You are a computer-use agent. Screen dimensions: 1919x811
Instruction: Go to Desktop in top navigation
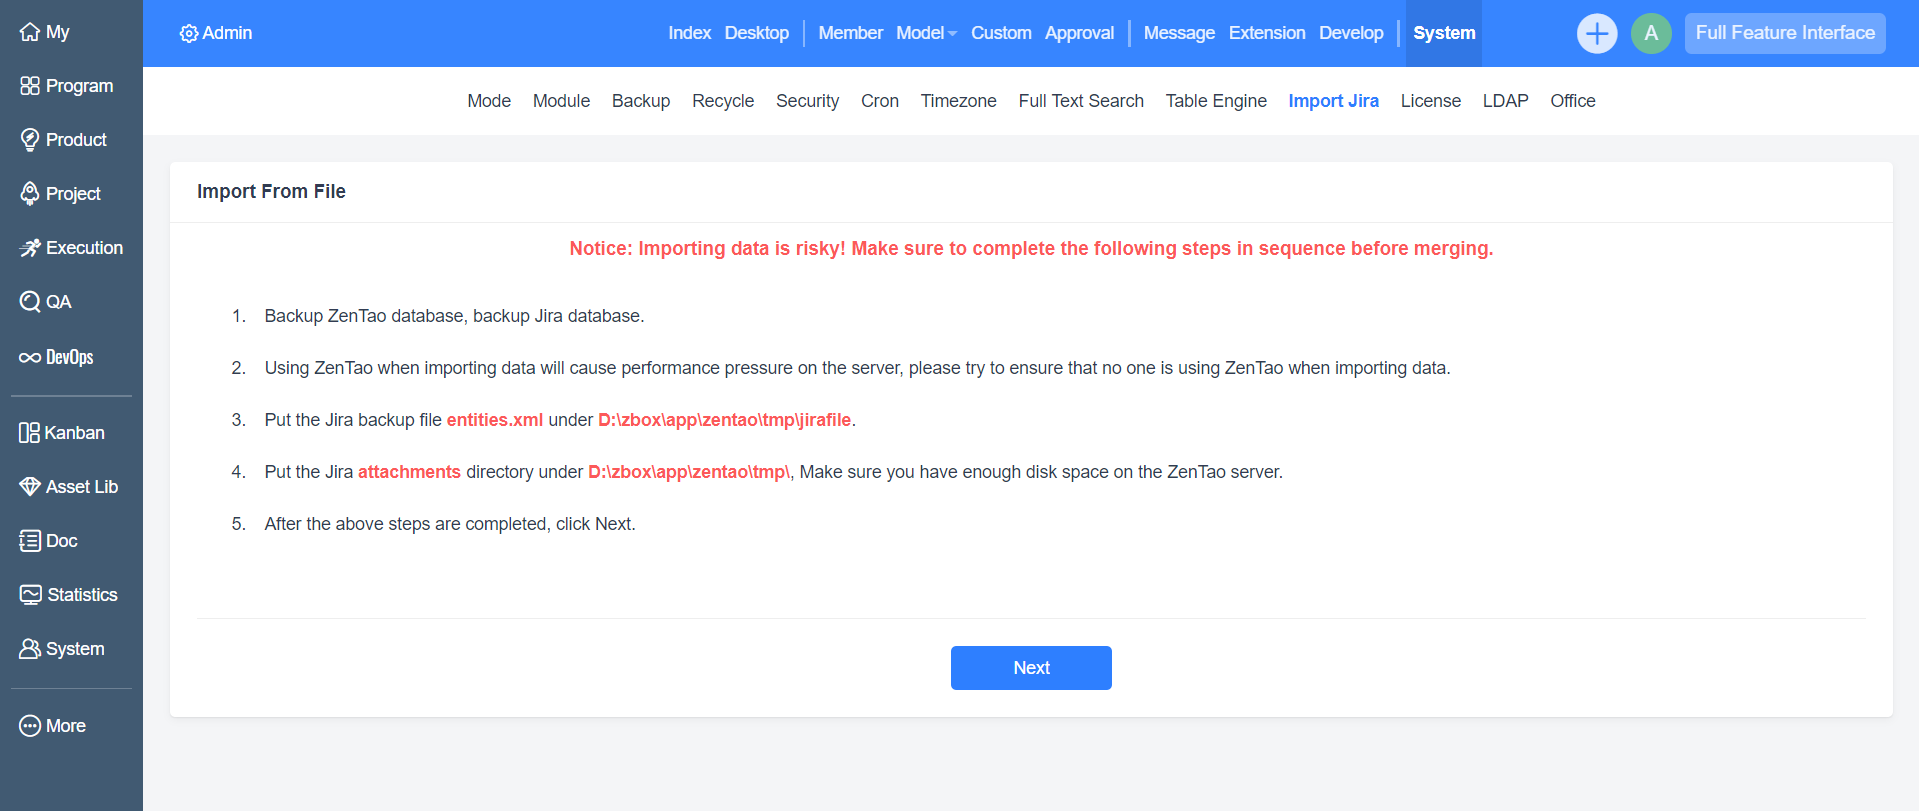point(757,33)
